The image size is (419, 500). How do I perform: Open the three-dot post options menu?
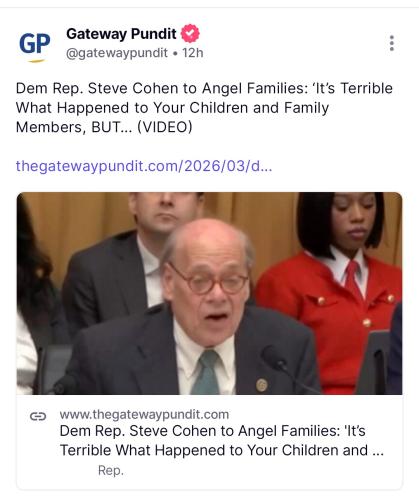pyautogui.click(x=392, y=43)
